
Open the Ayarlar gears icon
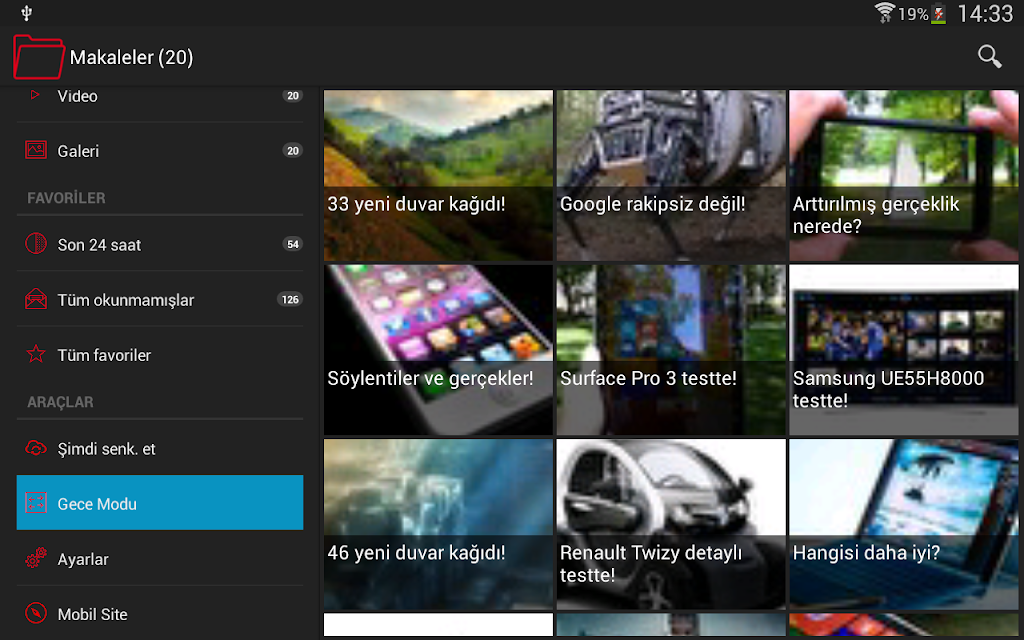[36, 558]
